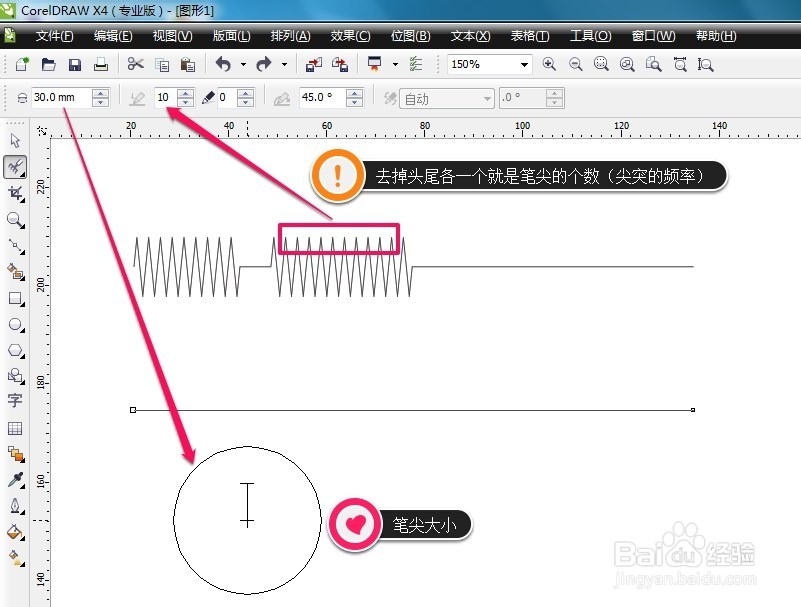Click the spike frequency field showing 10
This screenshot has width=801, height=607.
pos(166,97)
